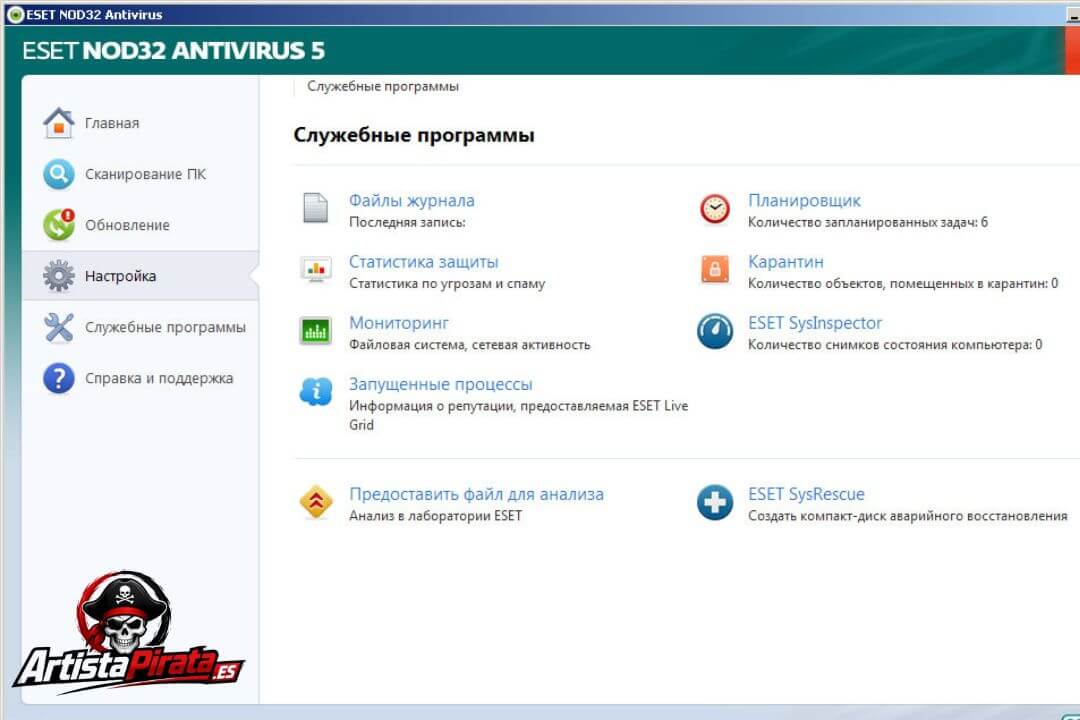The width and height of the screenshot is (1080, 720).
Task: Switch to Служебные программы in sidebar
Action: 165,327
